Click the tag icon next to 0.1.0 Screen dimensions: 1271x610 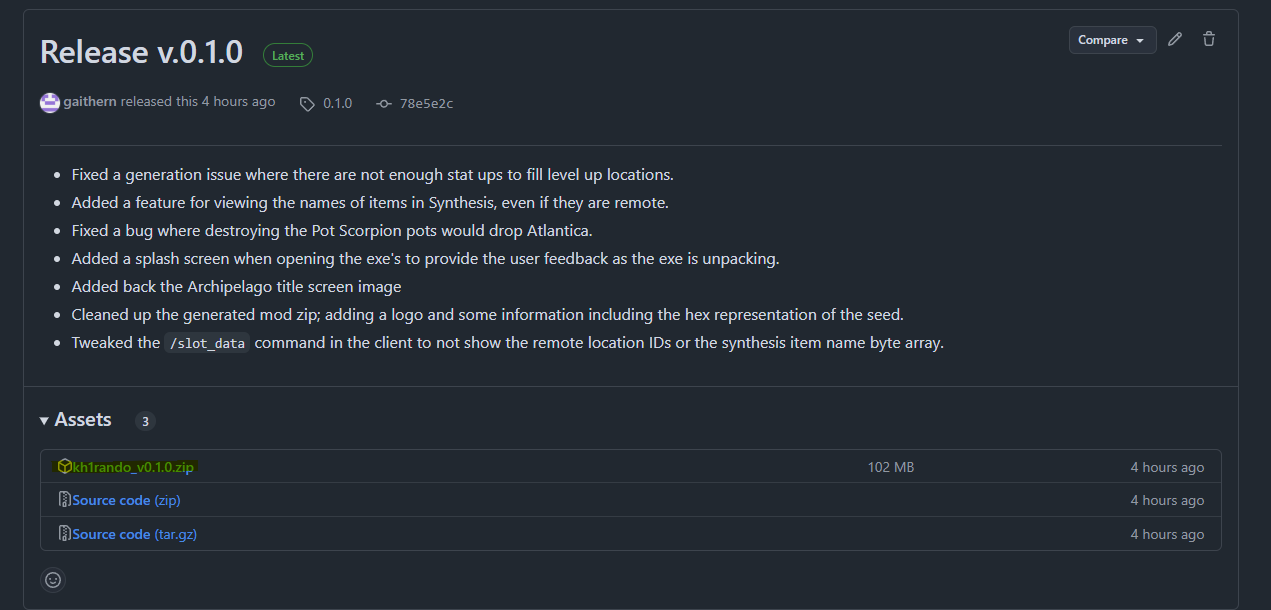click(308, 103)
